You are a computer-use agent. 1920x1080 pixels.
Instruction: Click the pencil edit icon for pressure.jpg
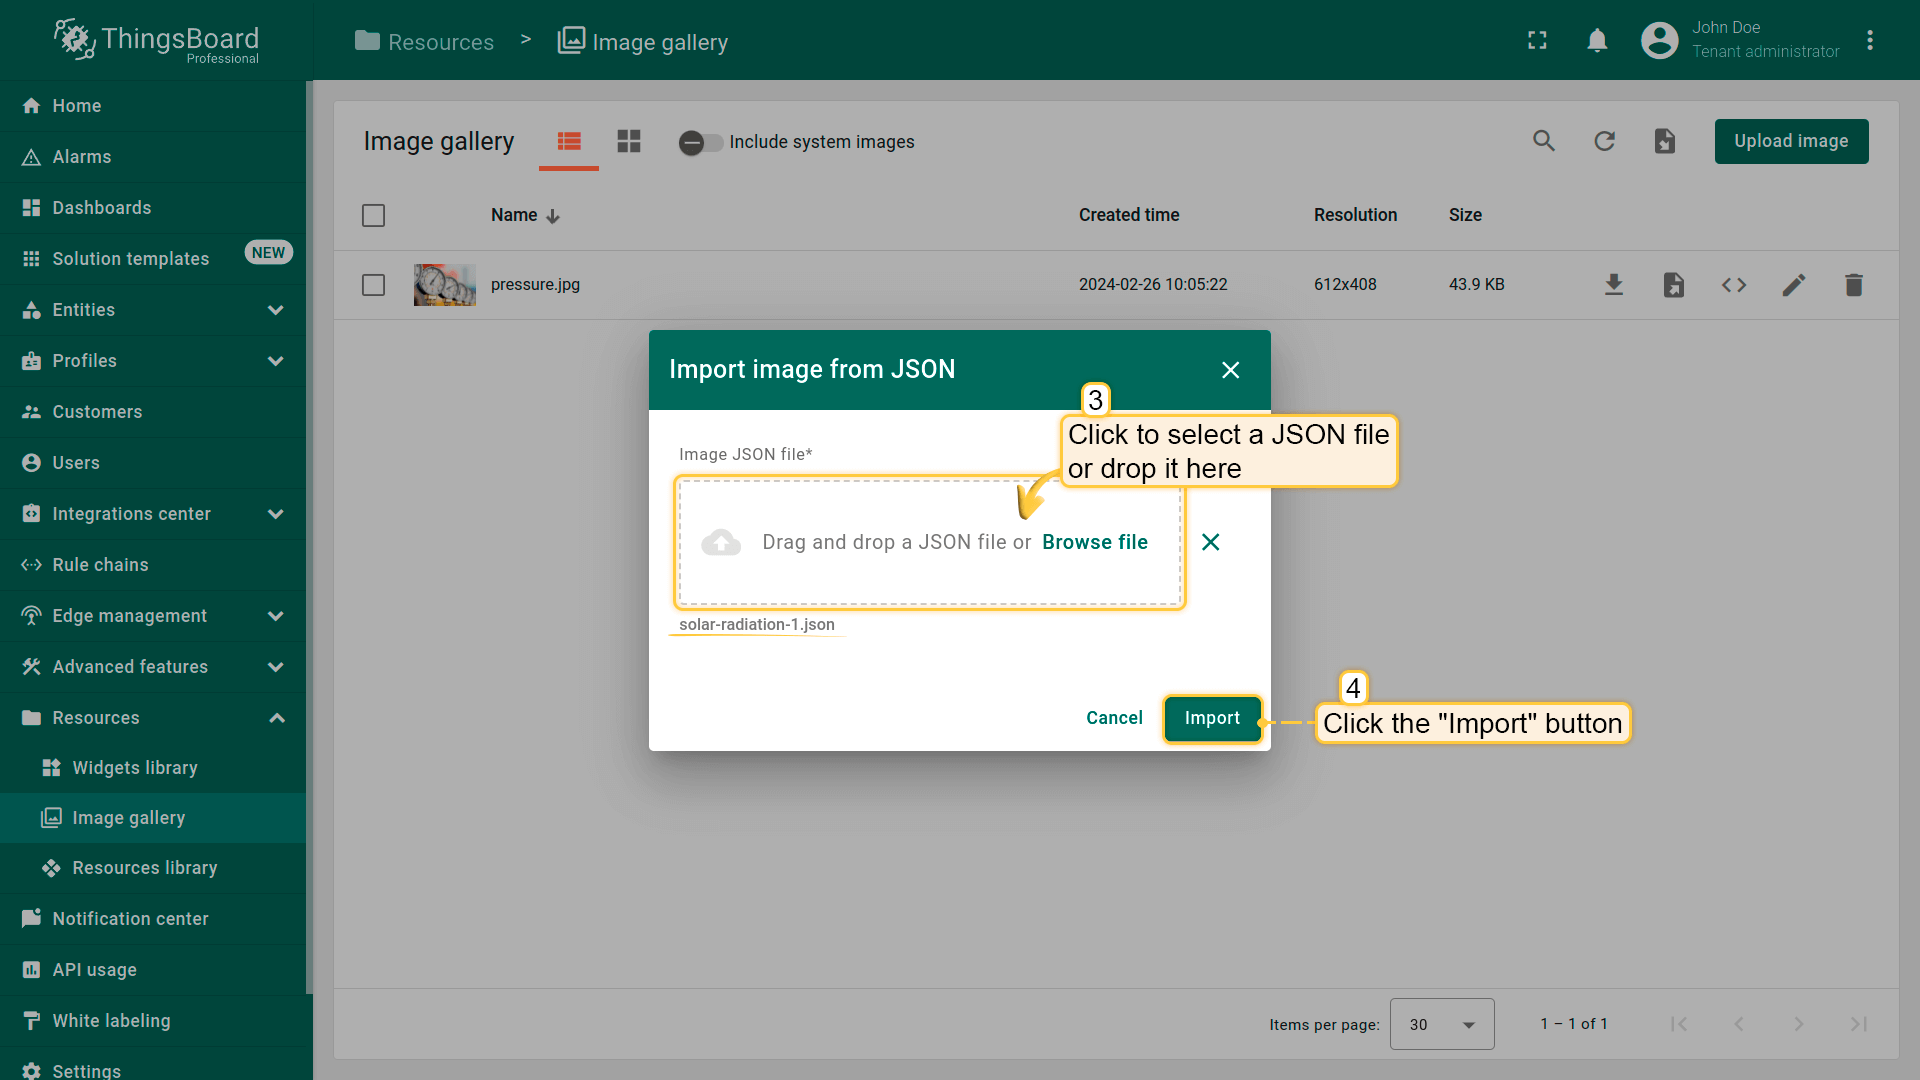pyautogui.click(x=1793, y=285)
